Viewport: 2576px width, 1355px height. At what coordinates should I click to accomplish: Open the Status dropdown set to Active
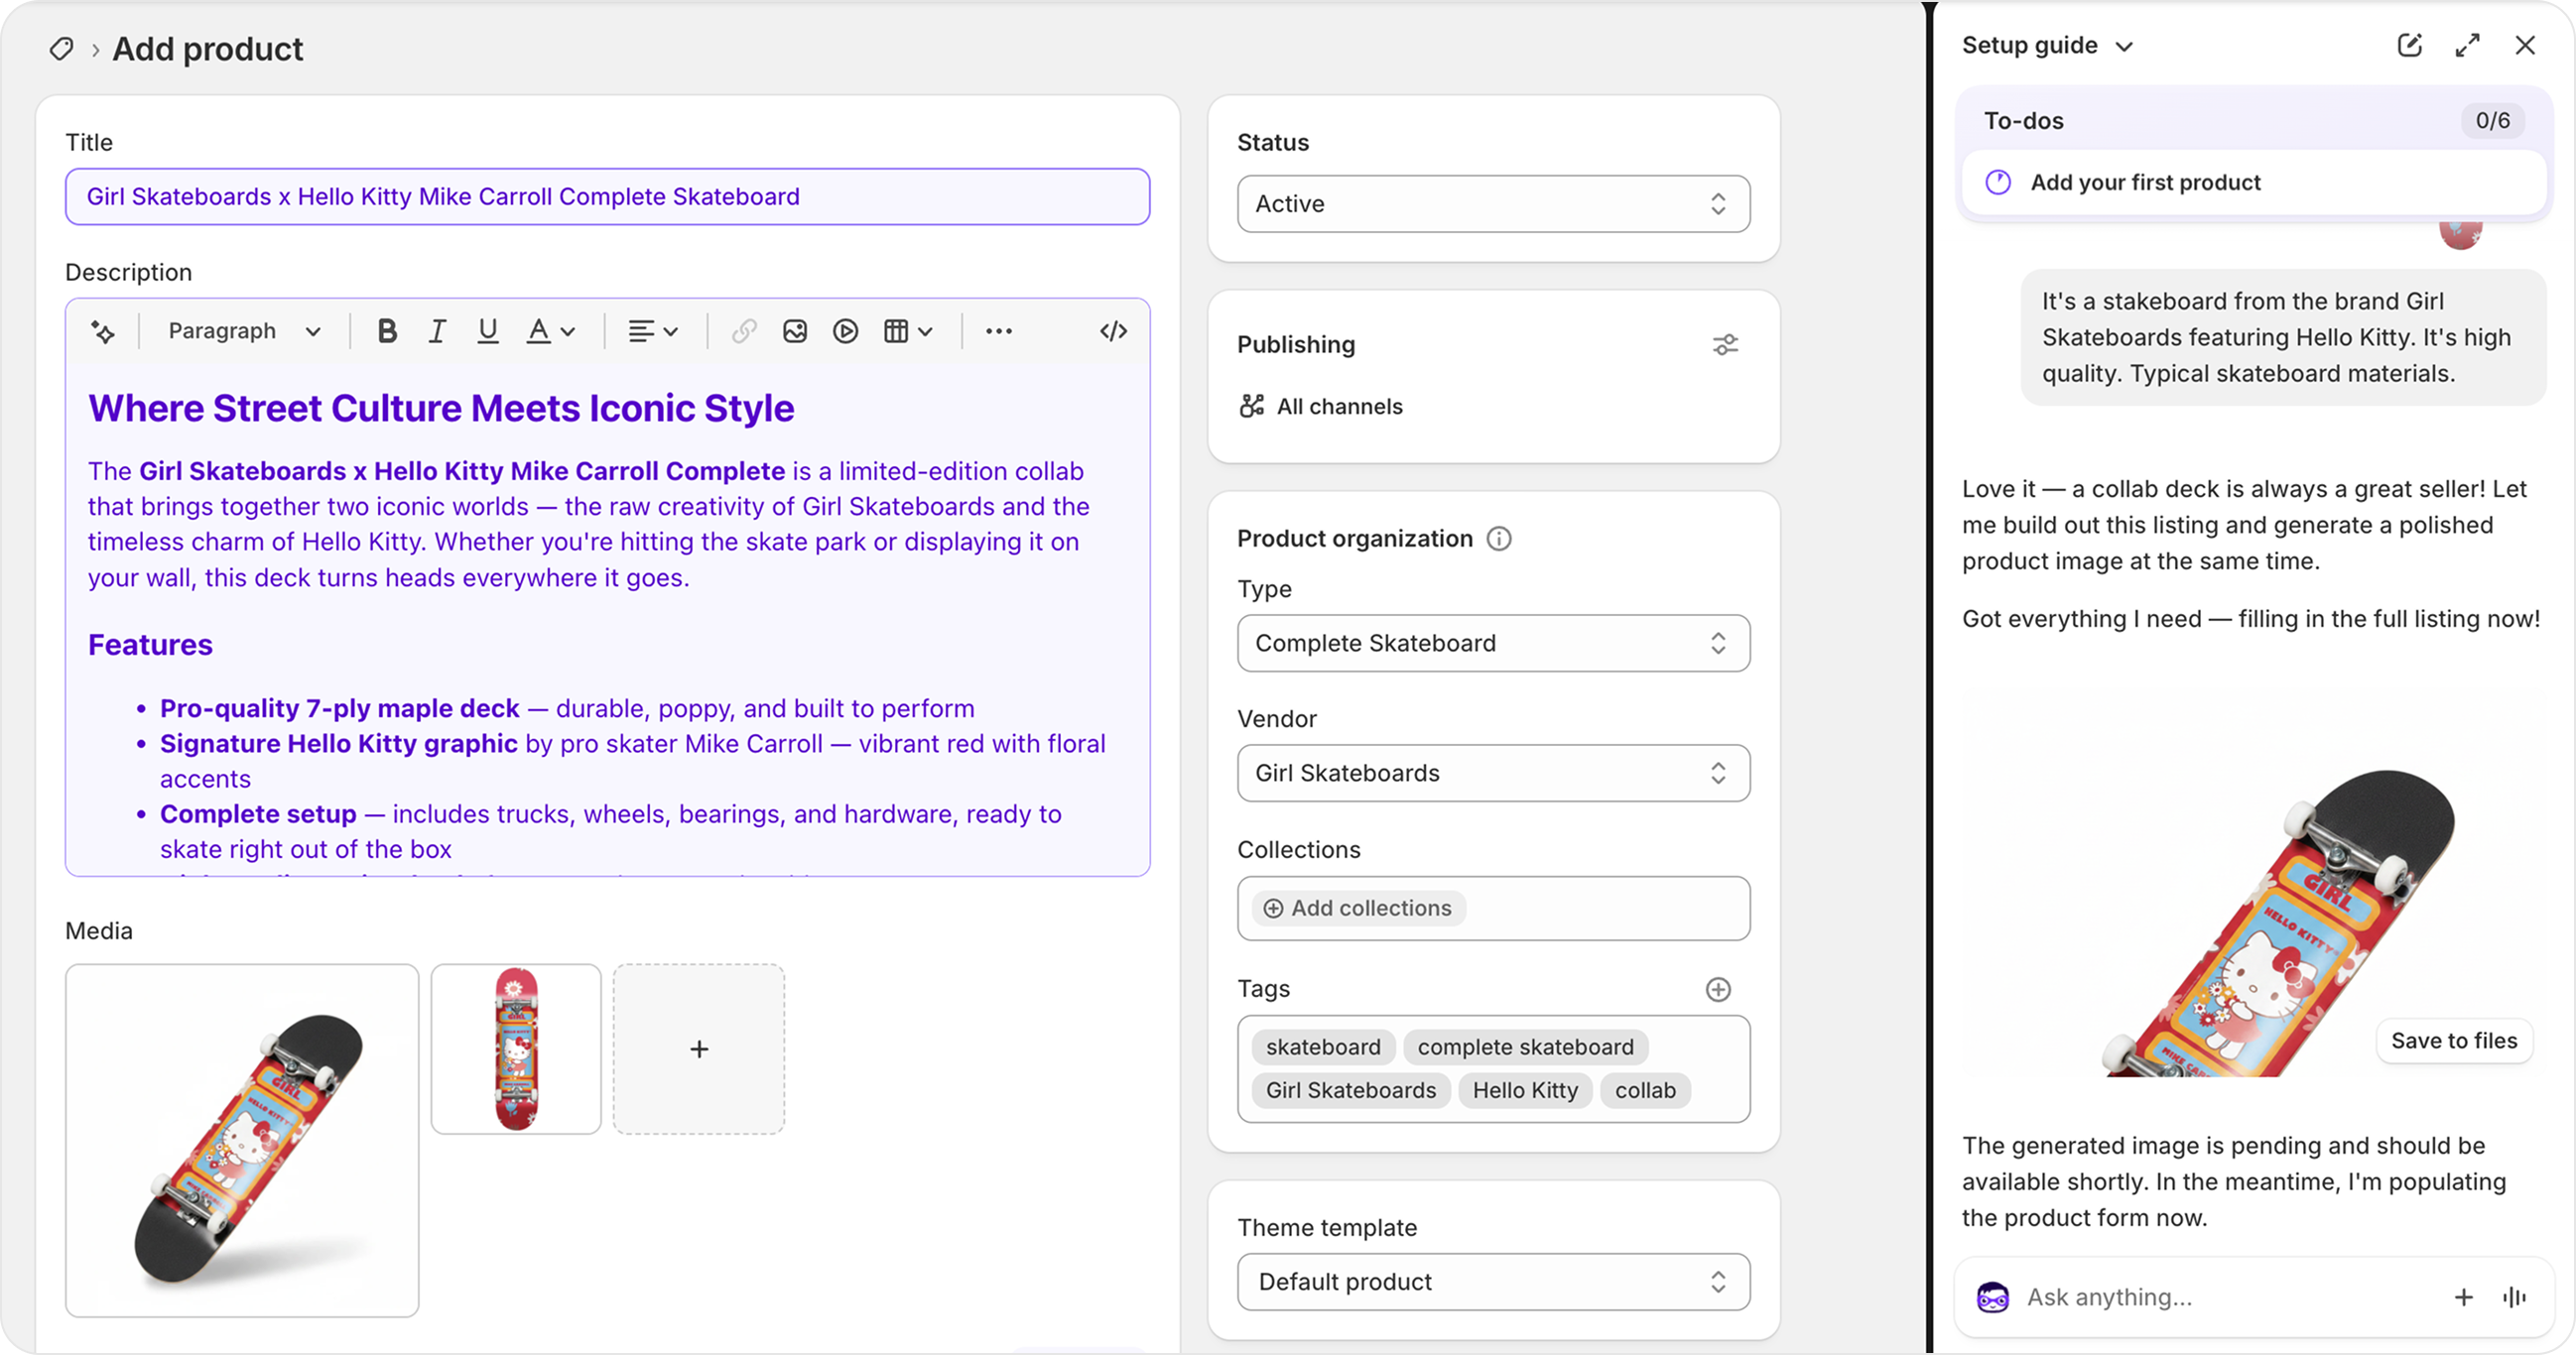pyautogui.click(x=1493, y=204)
